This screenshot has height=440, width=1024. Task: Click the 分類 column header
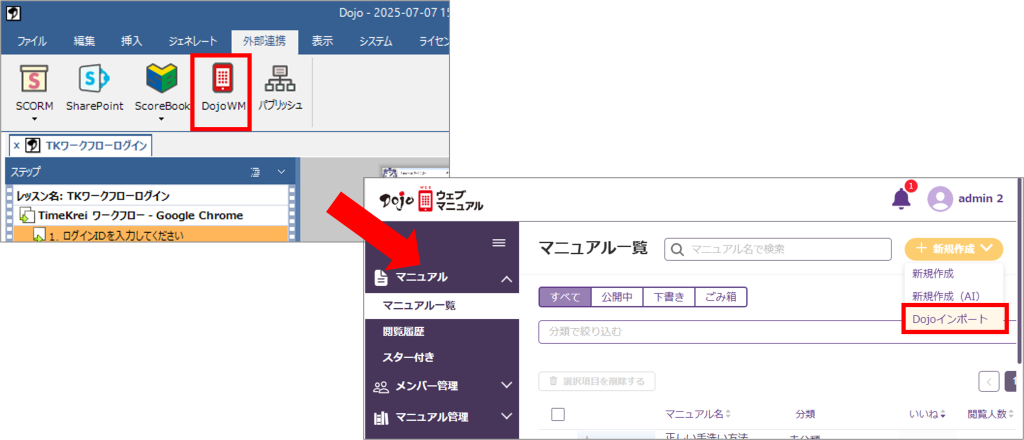[x=805, y=414]
